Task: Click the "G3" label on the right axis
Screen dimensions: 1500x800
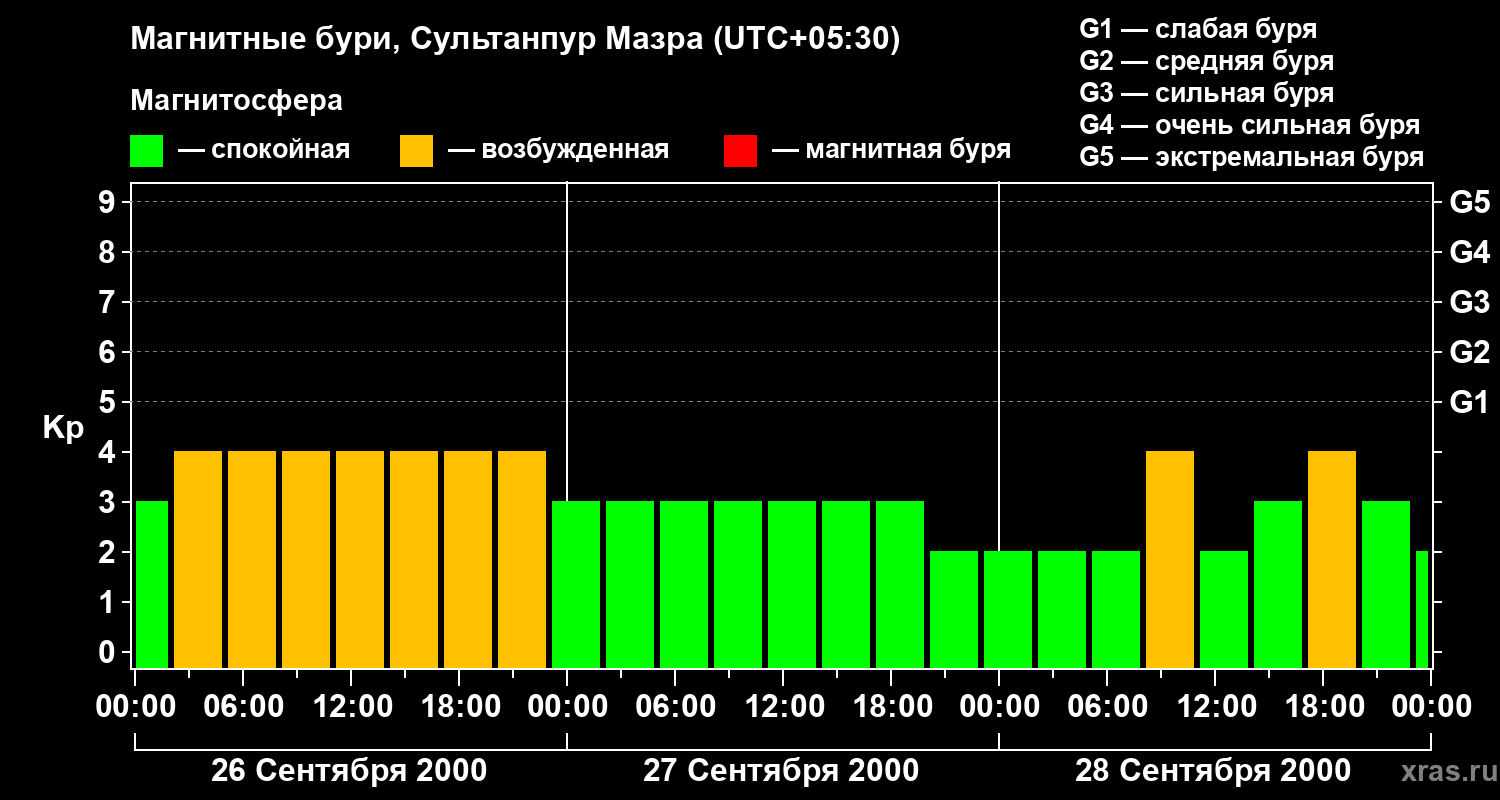Action: click(x=1469, y=302)
